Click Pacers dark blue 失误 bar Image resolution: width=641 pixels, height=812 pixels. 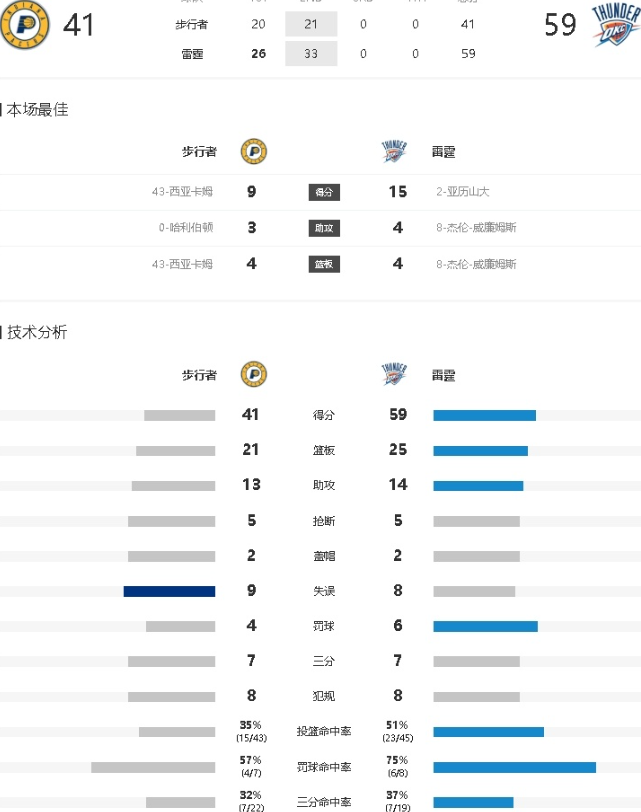[x=169, y=591]
